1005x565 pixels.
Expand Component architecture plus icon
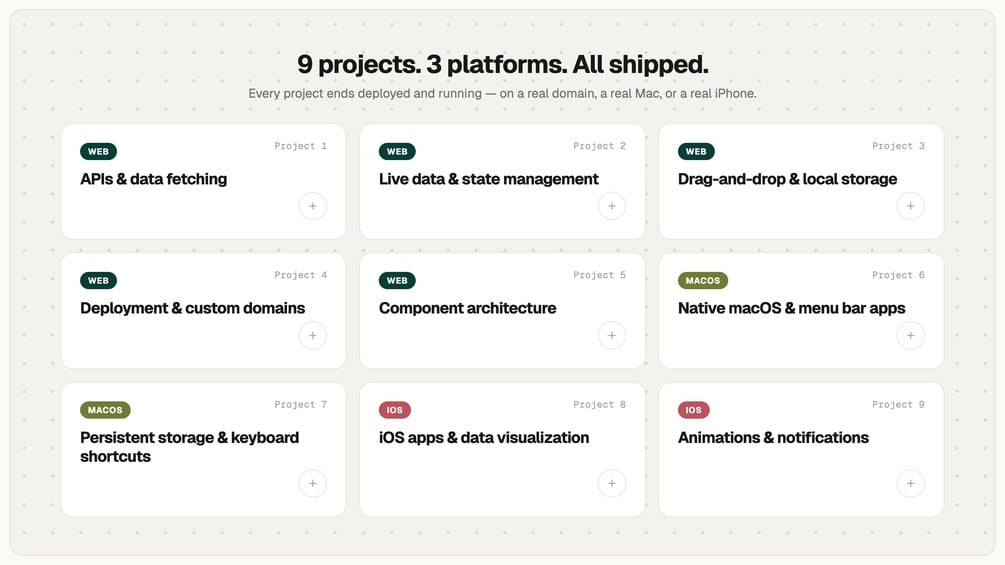pyautogui.click(x=611, y=335)
